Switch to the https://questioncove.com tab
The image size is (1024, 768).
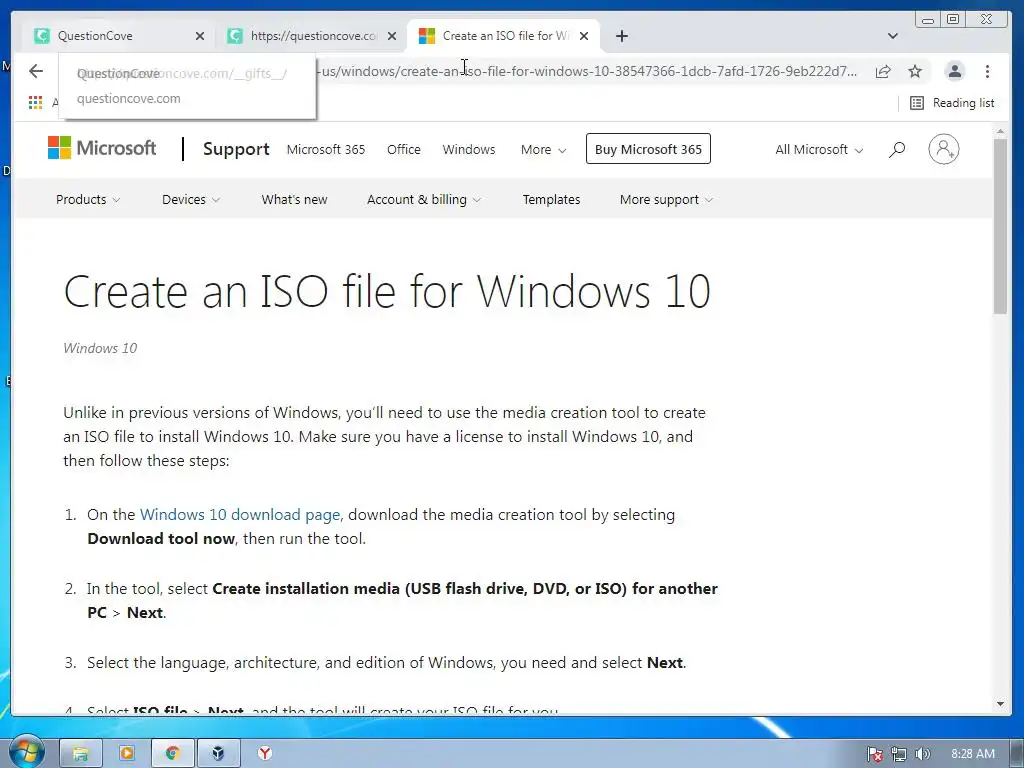(x=312, y=36)
